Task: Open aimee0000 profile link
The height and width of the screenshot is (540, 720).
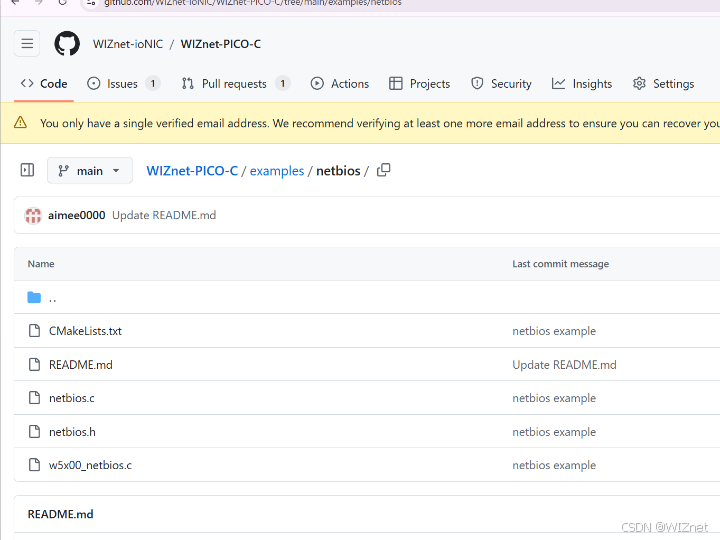Action: pyautogui.click(x=77, y=215)
